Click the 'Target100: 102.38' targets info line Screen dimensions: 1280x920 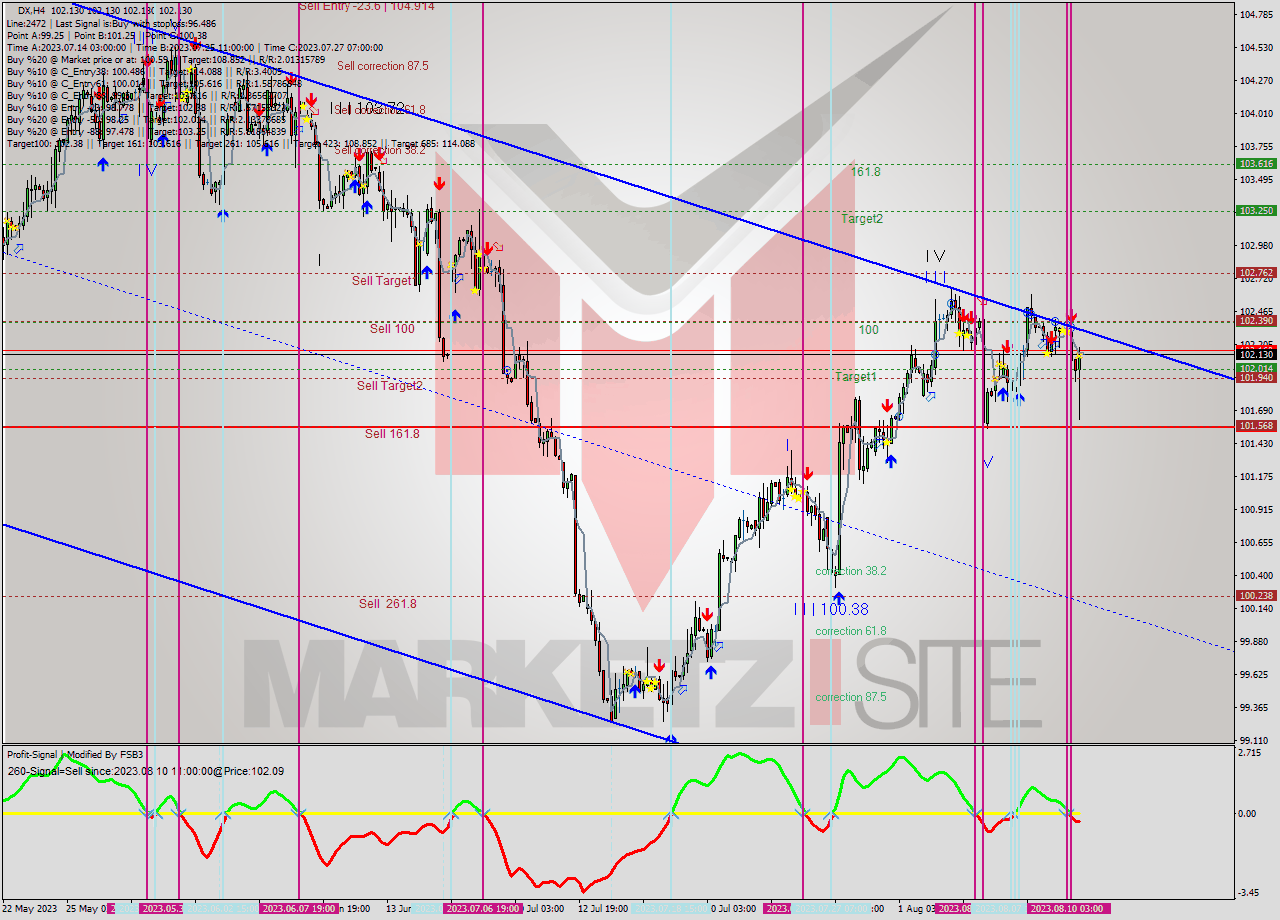coord(240,143)
